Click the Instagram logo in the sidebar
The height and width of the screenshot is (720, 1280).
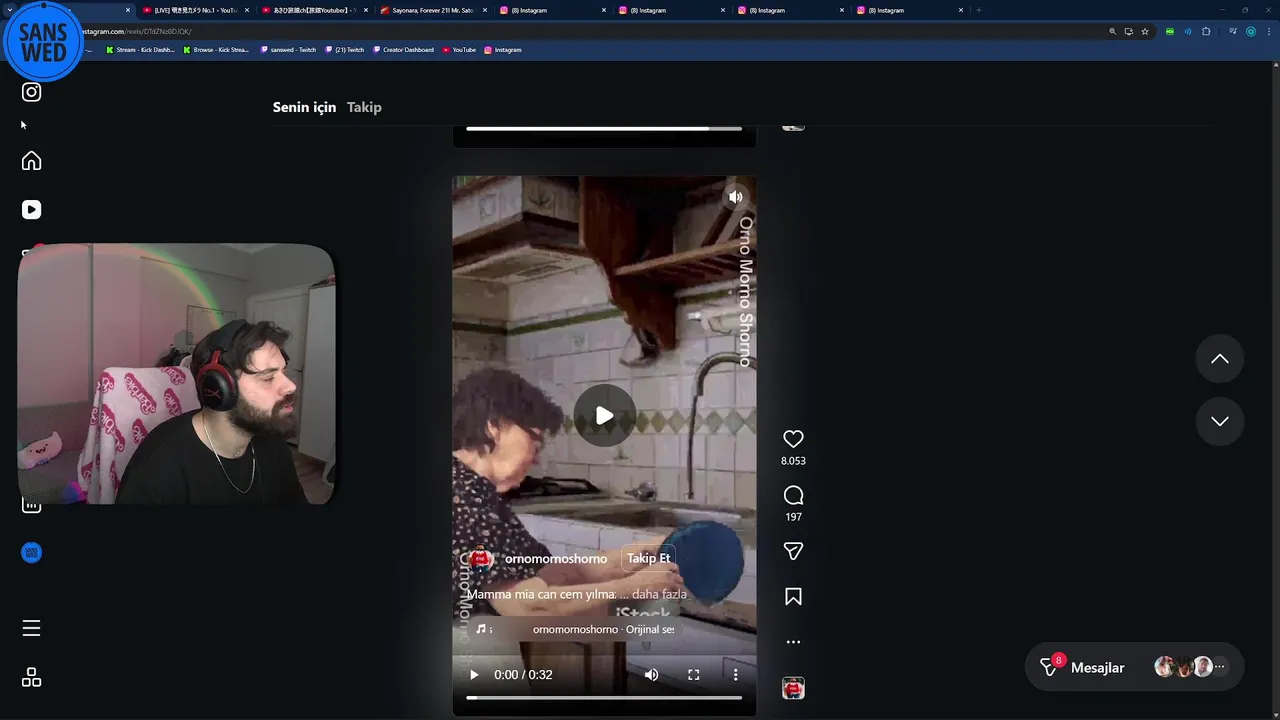pyautogui.click(x=31, y=92)
